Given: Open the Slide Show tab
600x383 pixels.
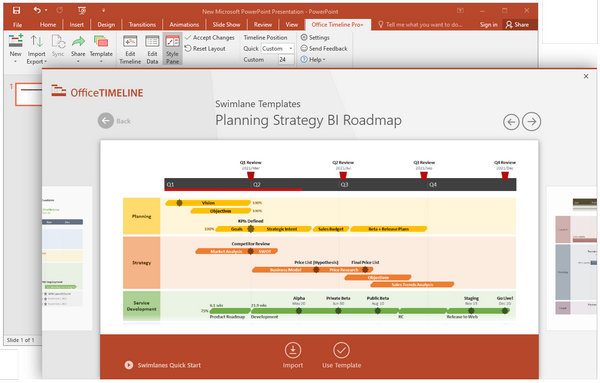Looking at the screenshot, I should [x=226, y=24].
